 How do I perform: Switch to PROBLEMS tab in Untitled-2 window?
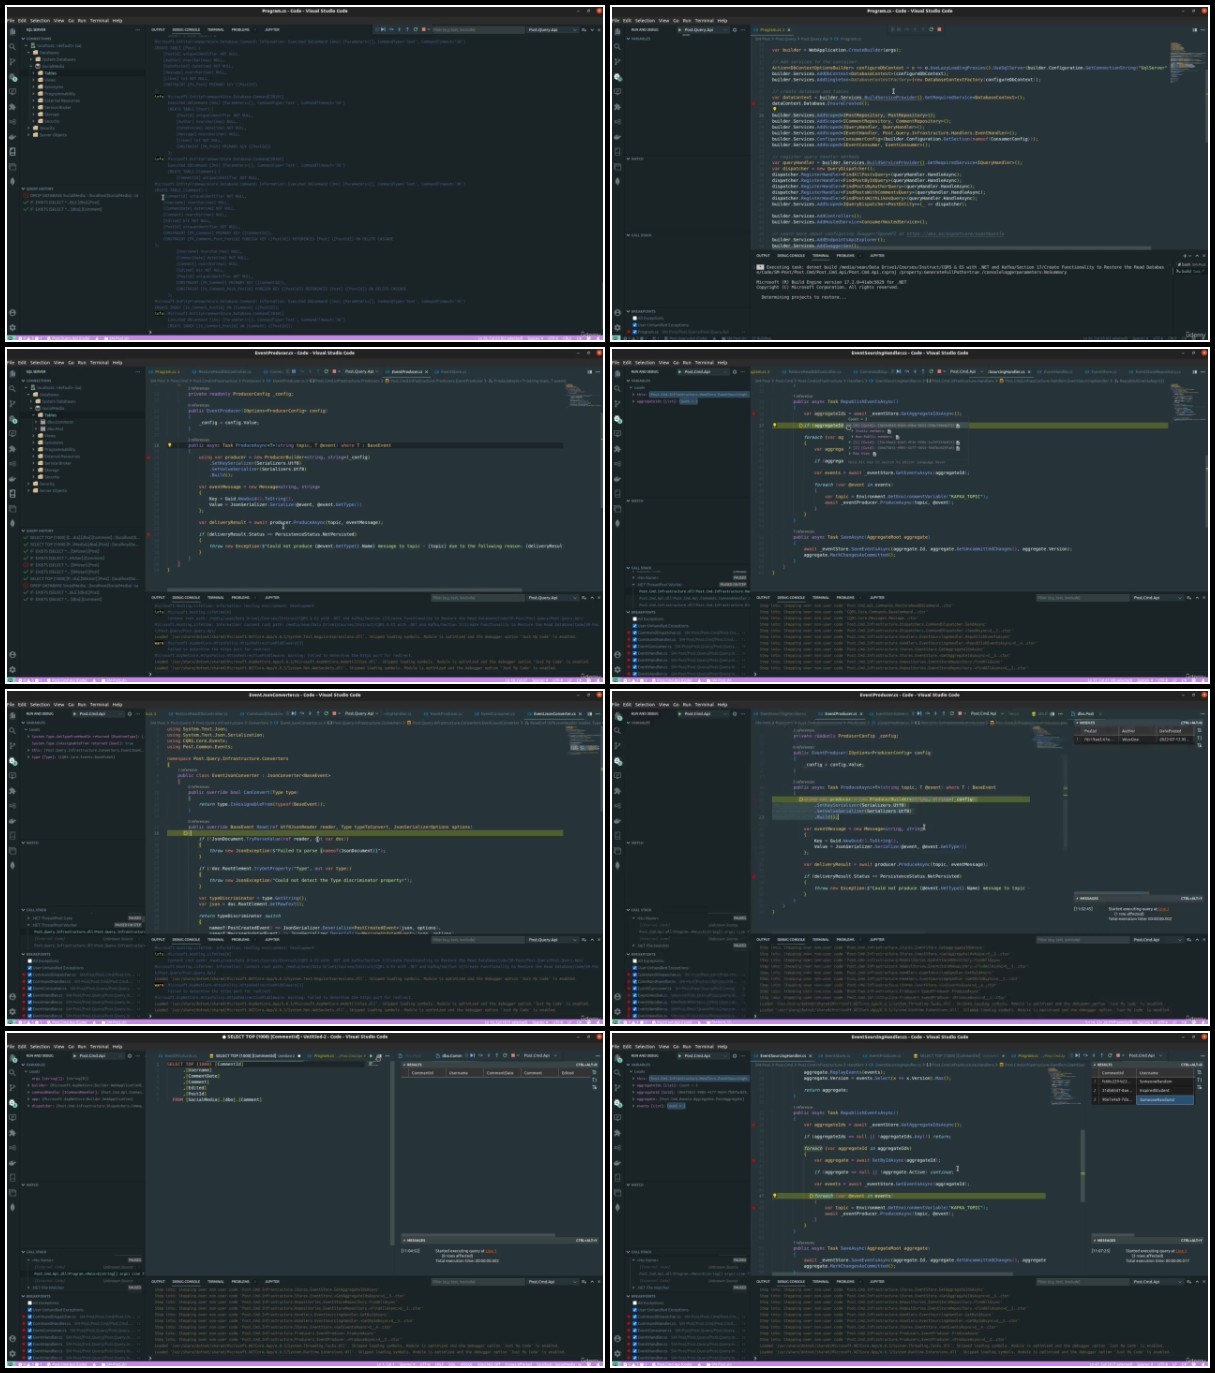(240, 1281)
